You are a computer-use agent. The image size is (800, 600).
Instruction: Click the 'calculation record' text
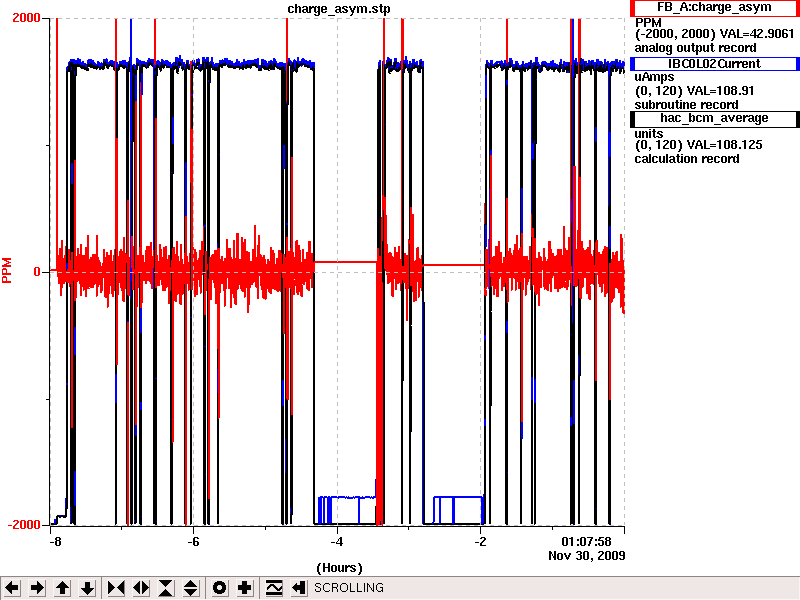687,159
